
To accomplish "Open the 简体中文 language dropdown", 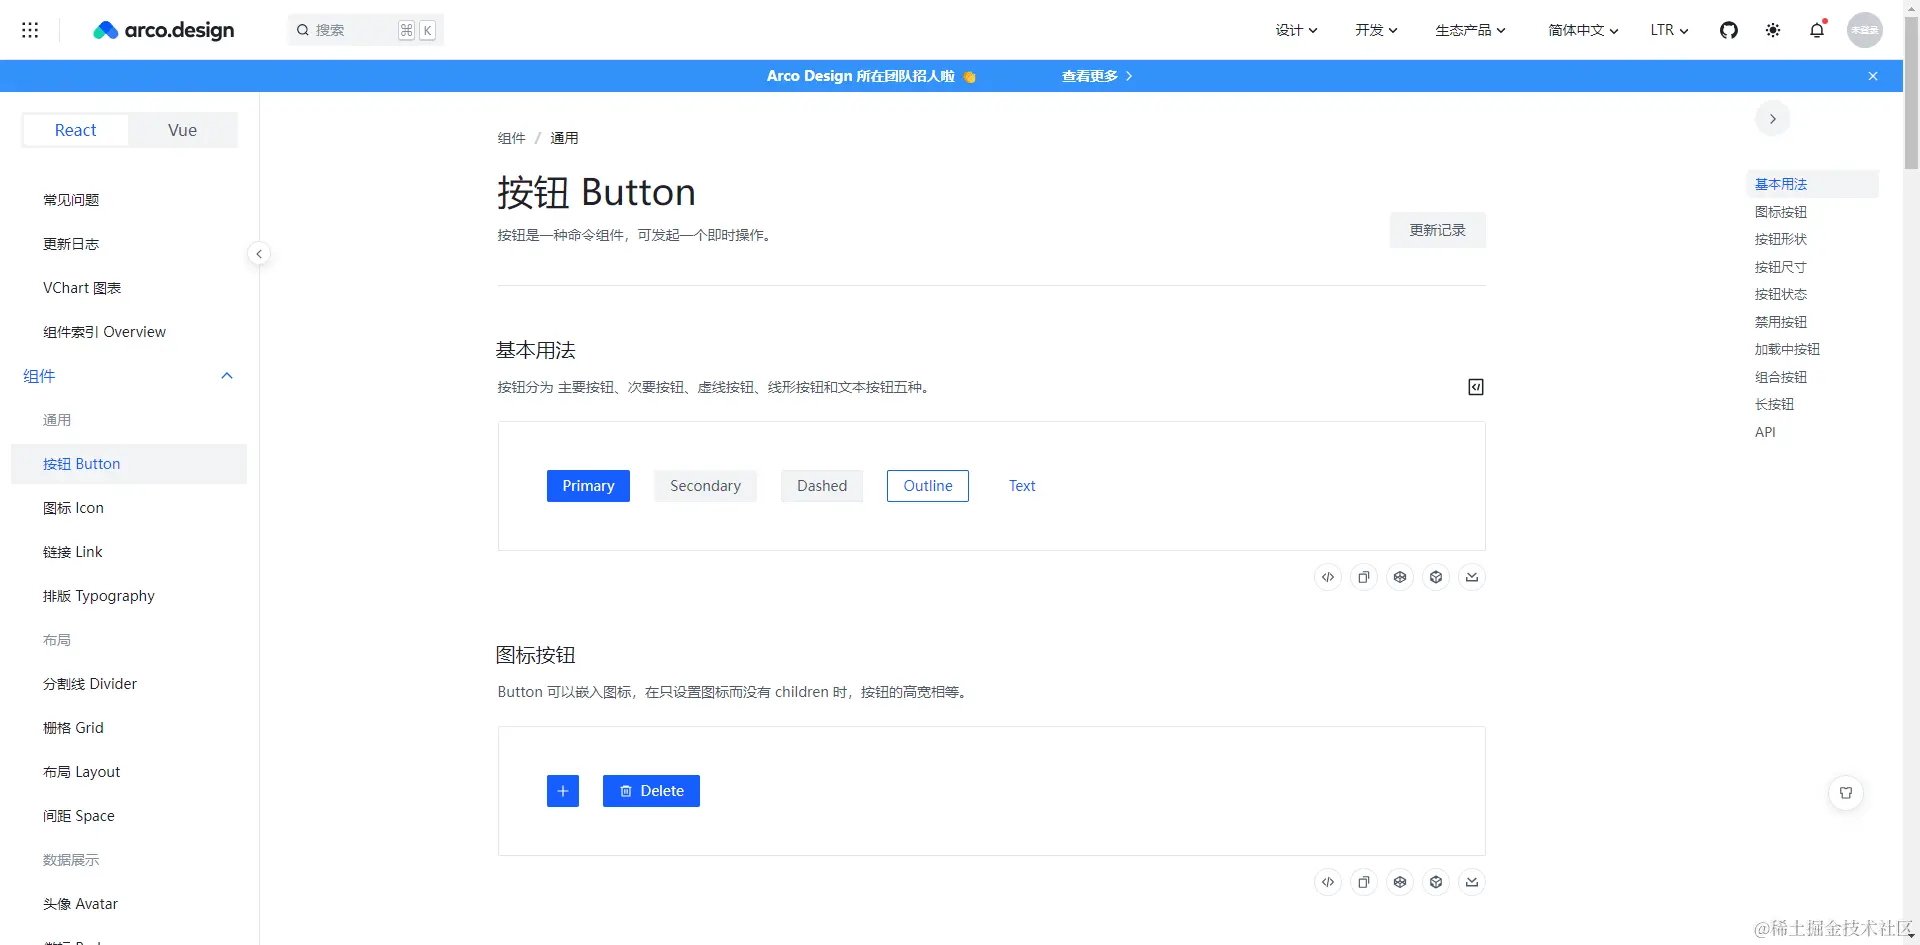I will click(1583, 30).
